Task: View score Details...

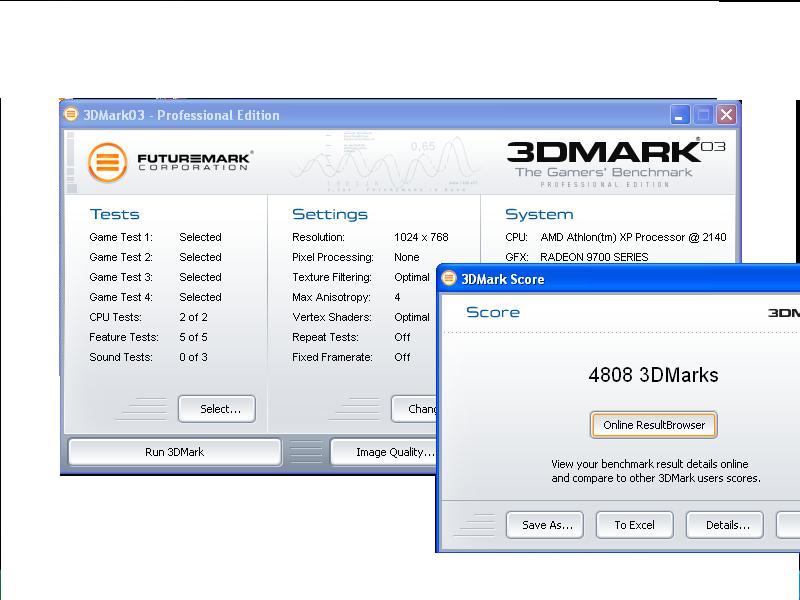Action: tap(725, 525)
